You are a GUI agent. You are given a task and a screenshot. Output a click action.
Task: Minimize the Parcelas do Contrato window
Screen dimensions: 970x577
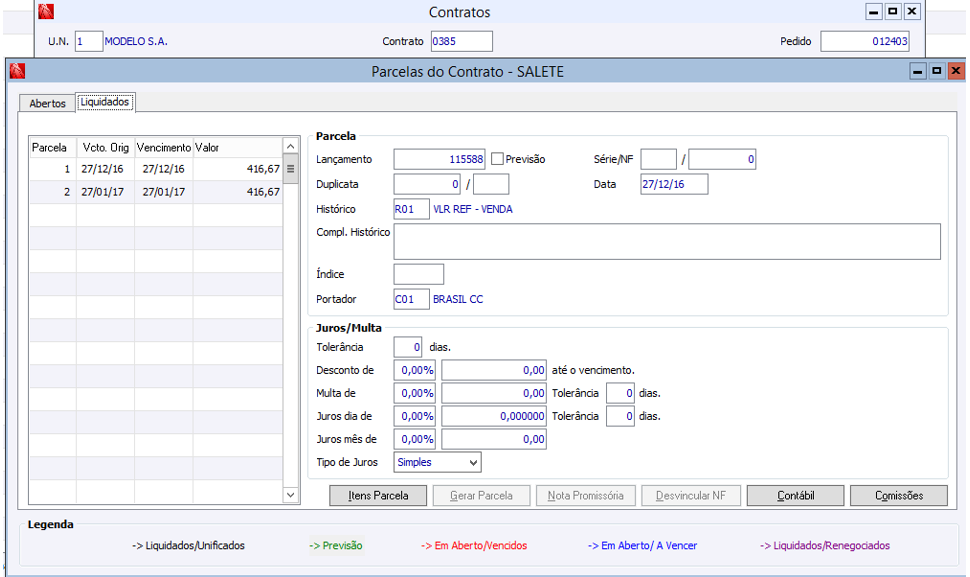tap(918, 71)
